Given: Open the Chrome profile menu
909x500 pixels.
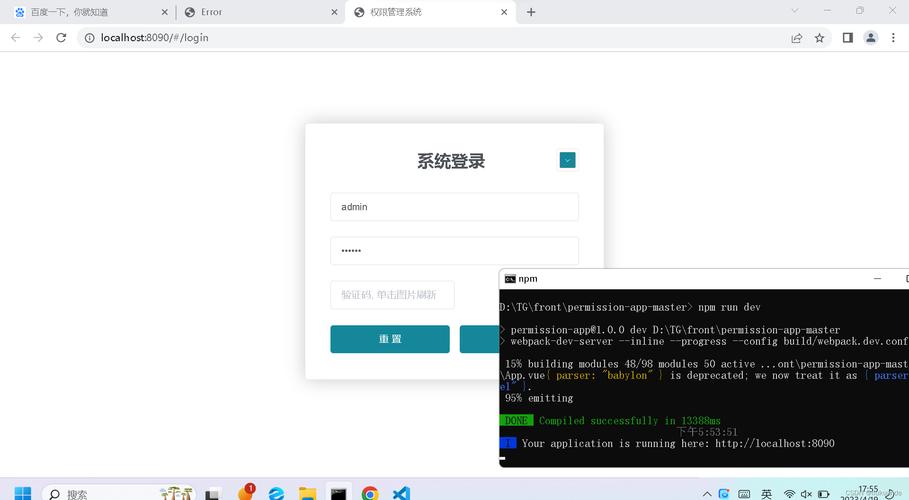Looking at the screenshot, I should tap(871, 38).
